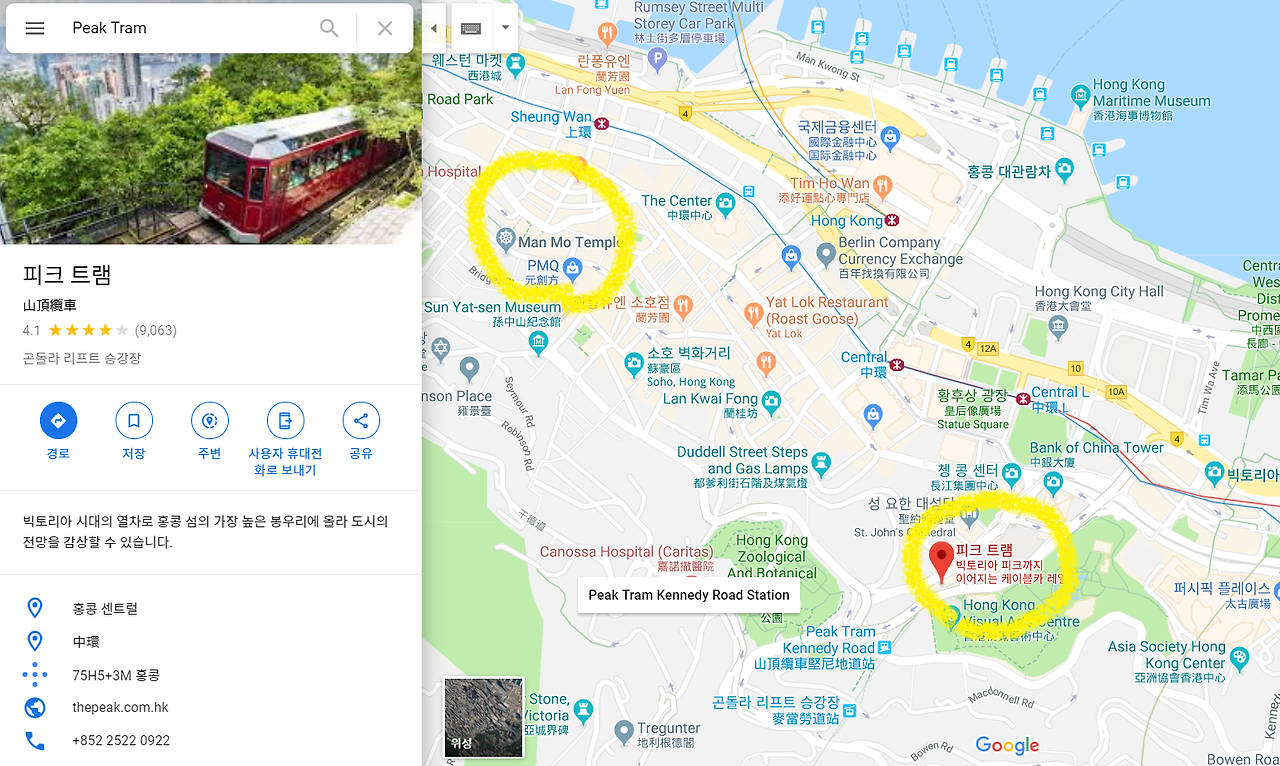Click the 저장 bookmark icon
This screenshot has width=1280, height=766.
click(134, 421)
